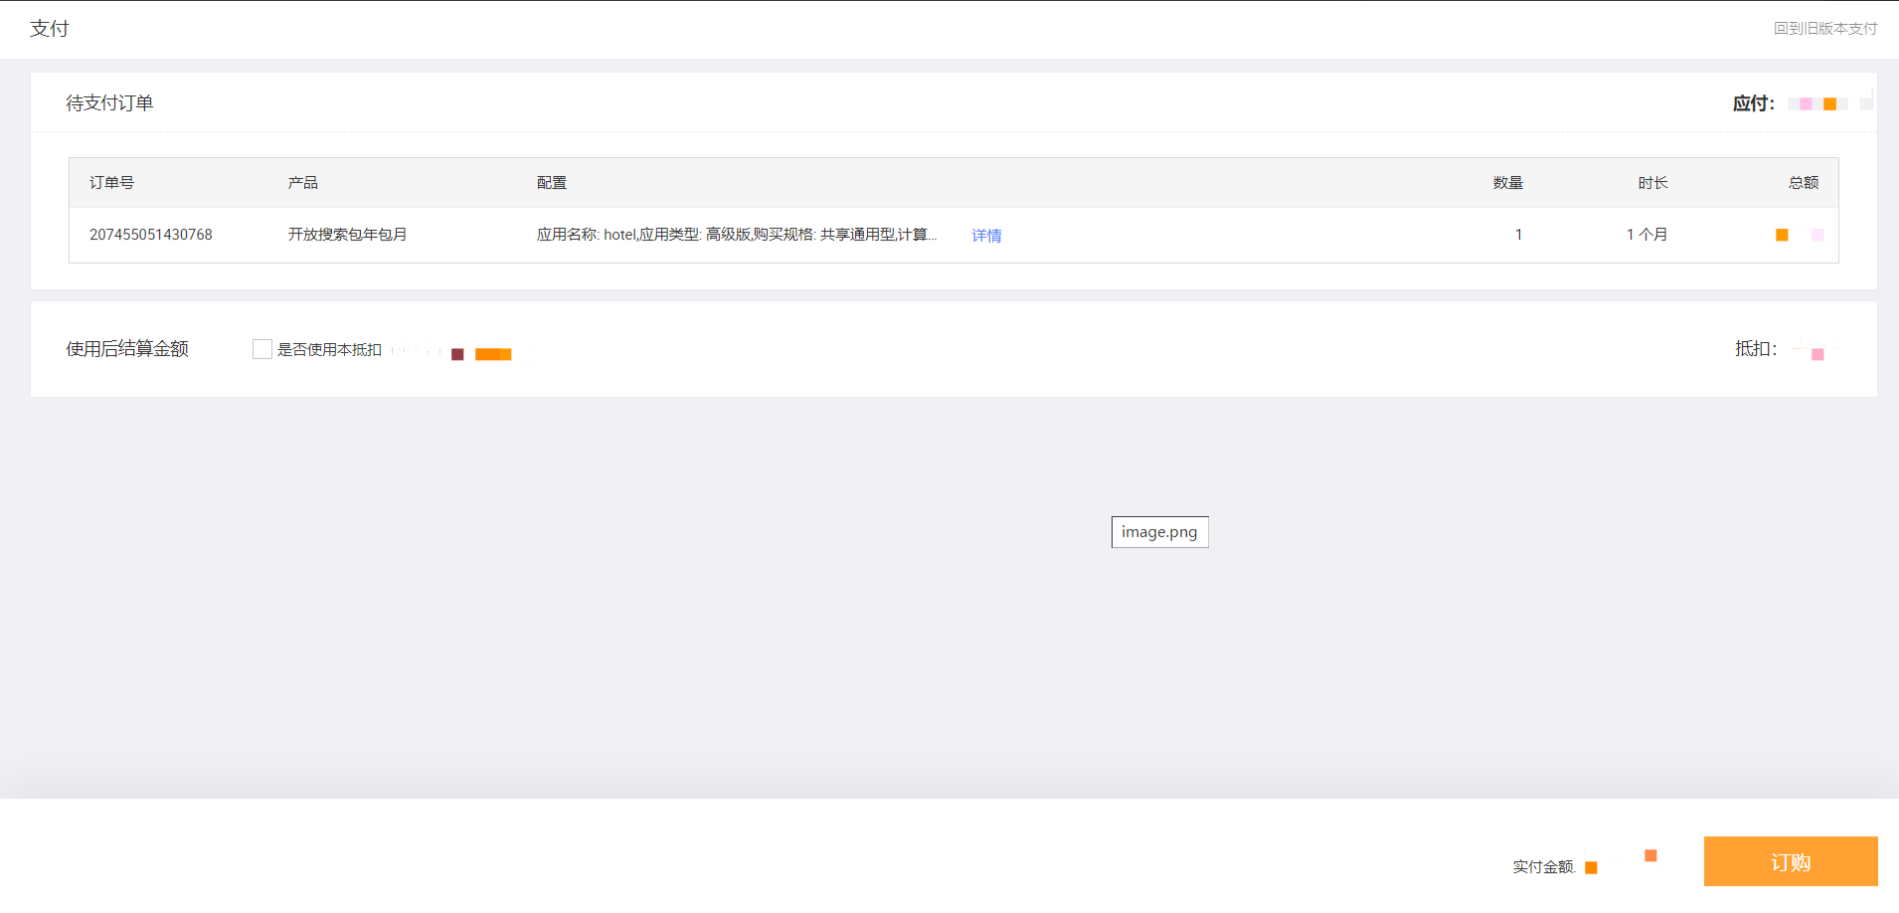Screen dimensions: 1899x913
Task: Click the 实付金额 label
Action: point(1543,866)
